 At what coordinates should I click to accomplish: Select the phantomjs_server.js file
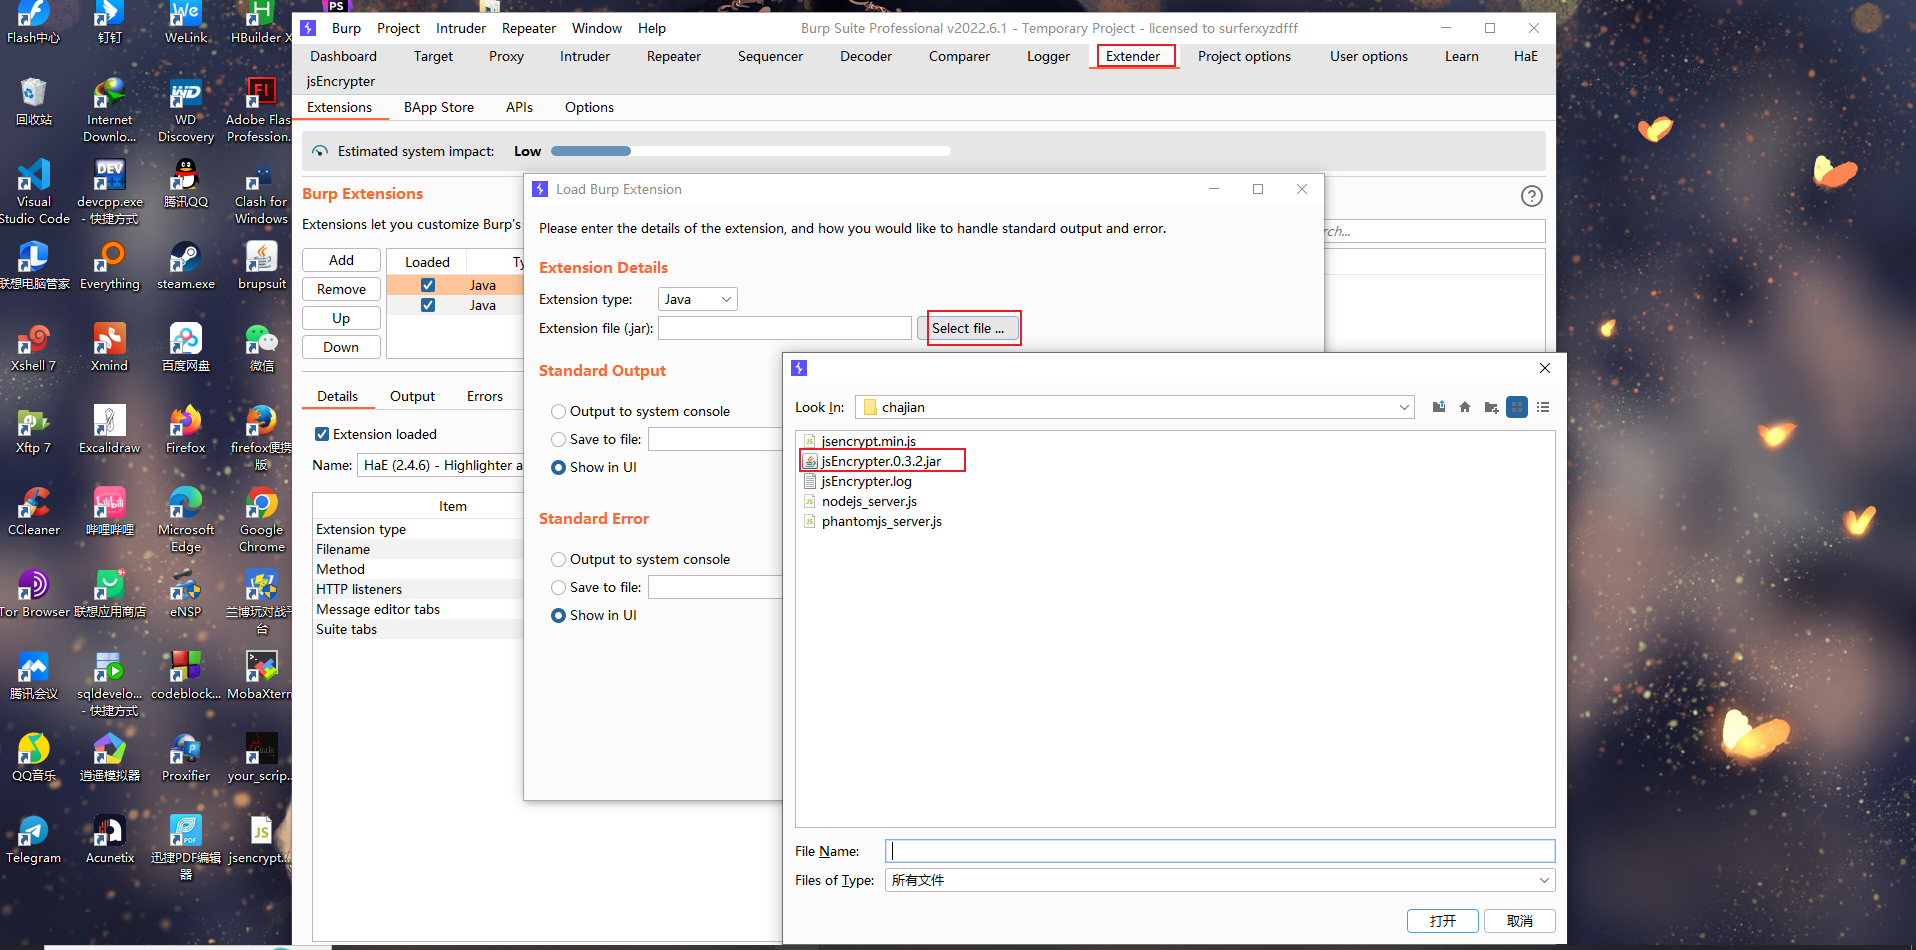coord(881,521)
